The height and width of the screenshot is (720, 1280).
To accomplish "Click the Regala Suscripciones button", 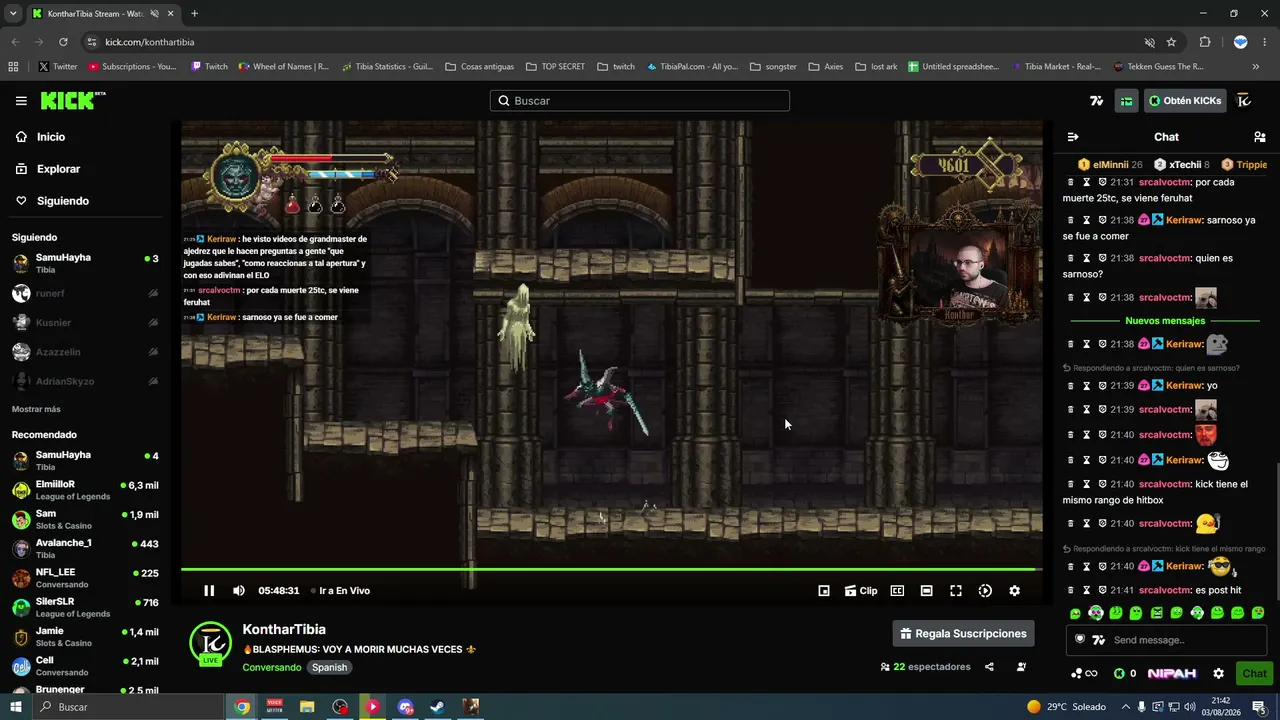I will click(x=964, y=634).
